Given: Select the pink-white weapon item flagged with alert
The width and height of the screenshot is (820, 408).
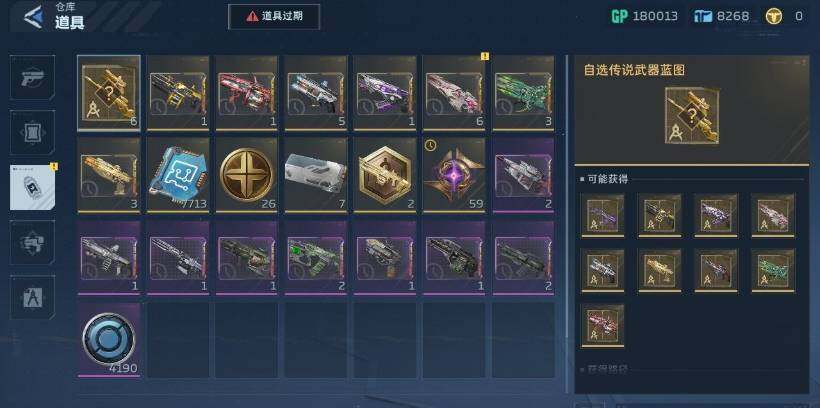Looking at the screenshot, I should [454, 93].
